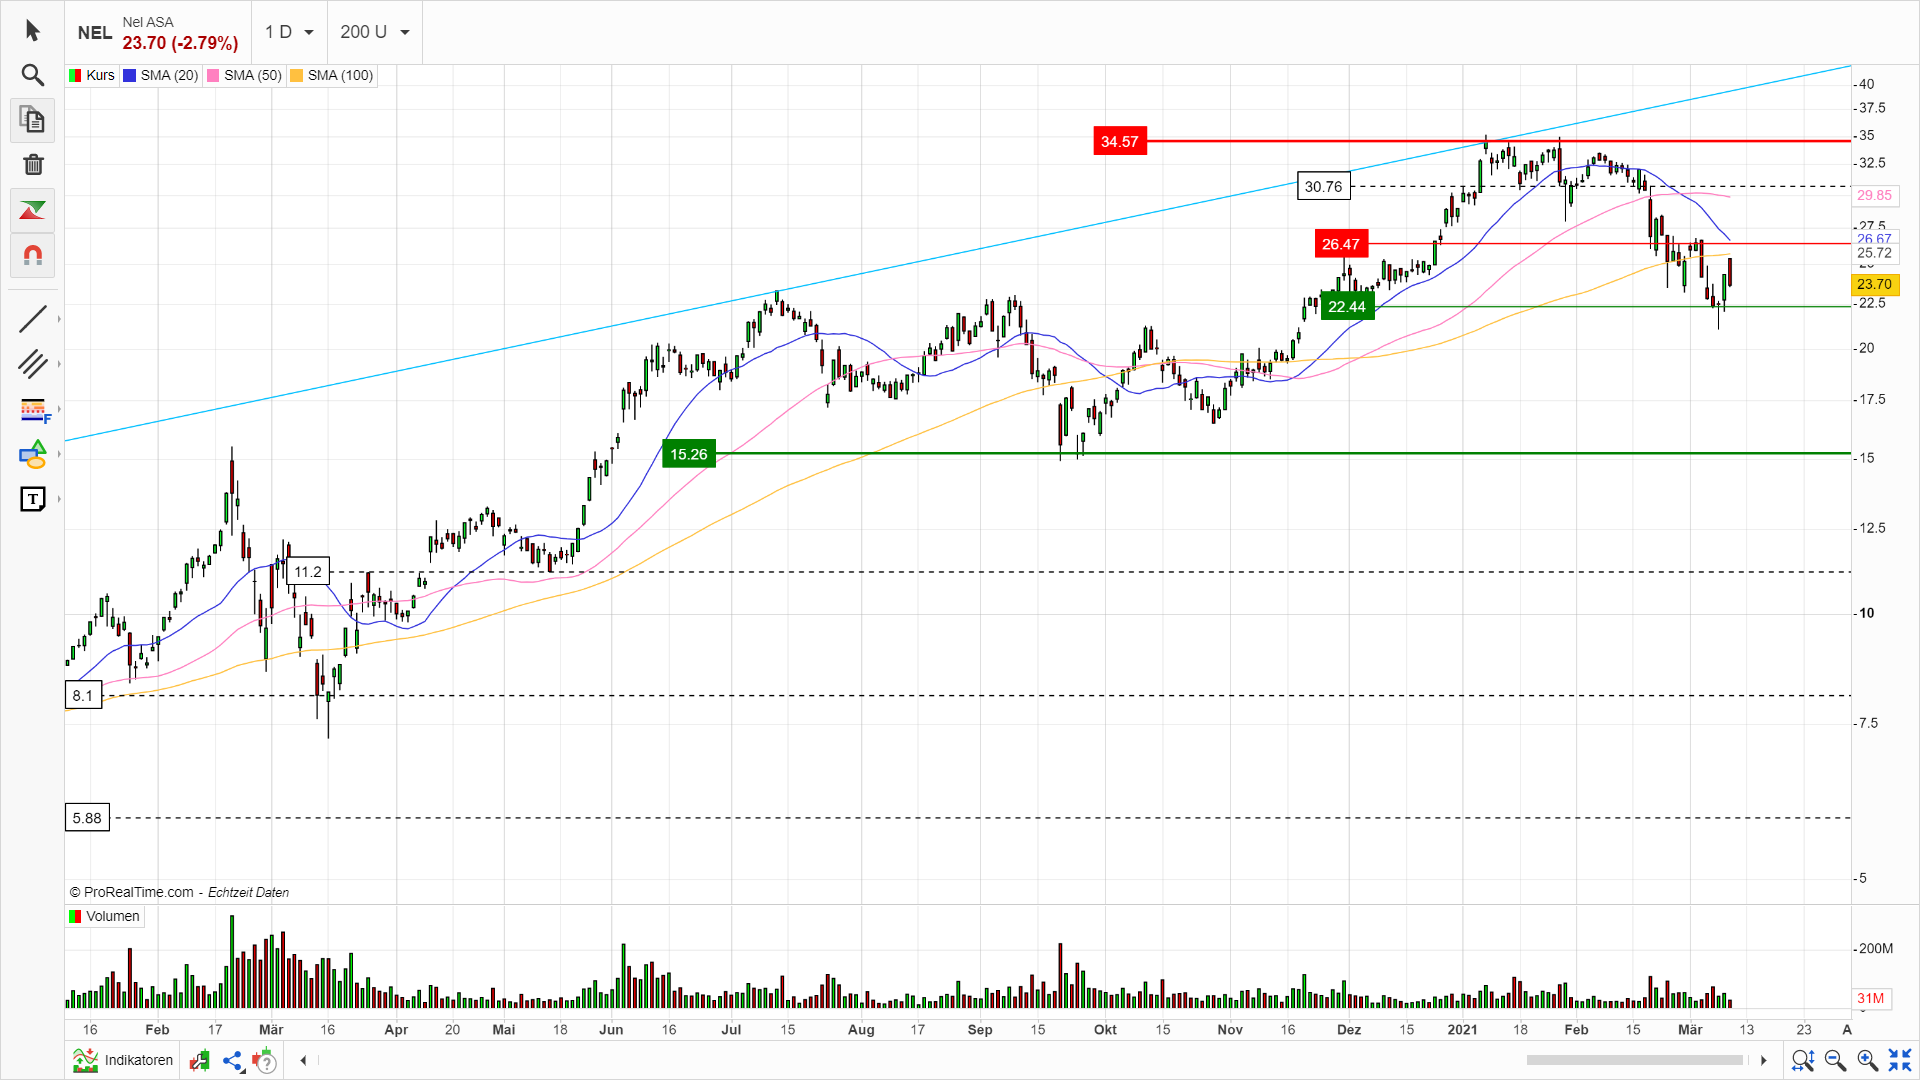The height and width of the screenshot is (1080, 1920).
Task: Click the zoom out magnifier icon
Action: (1834, 1060)
